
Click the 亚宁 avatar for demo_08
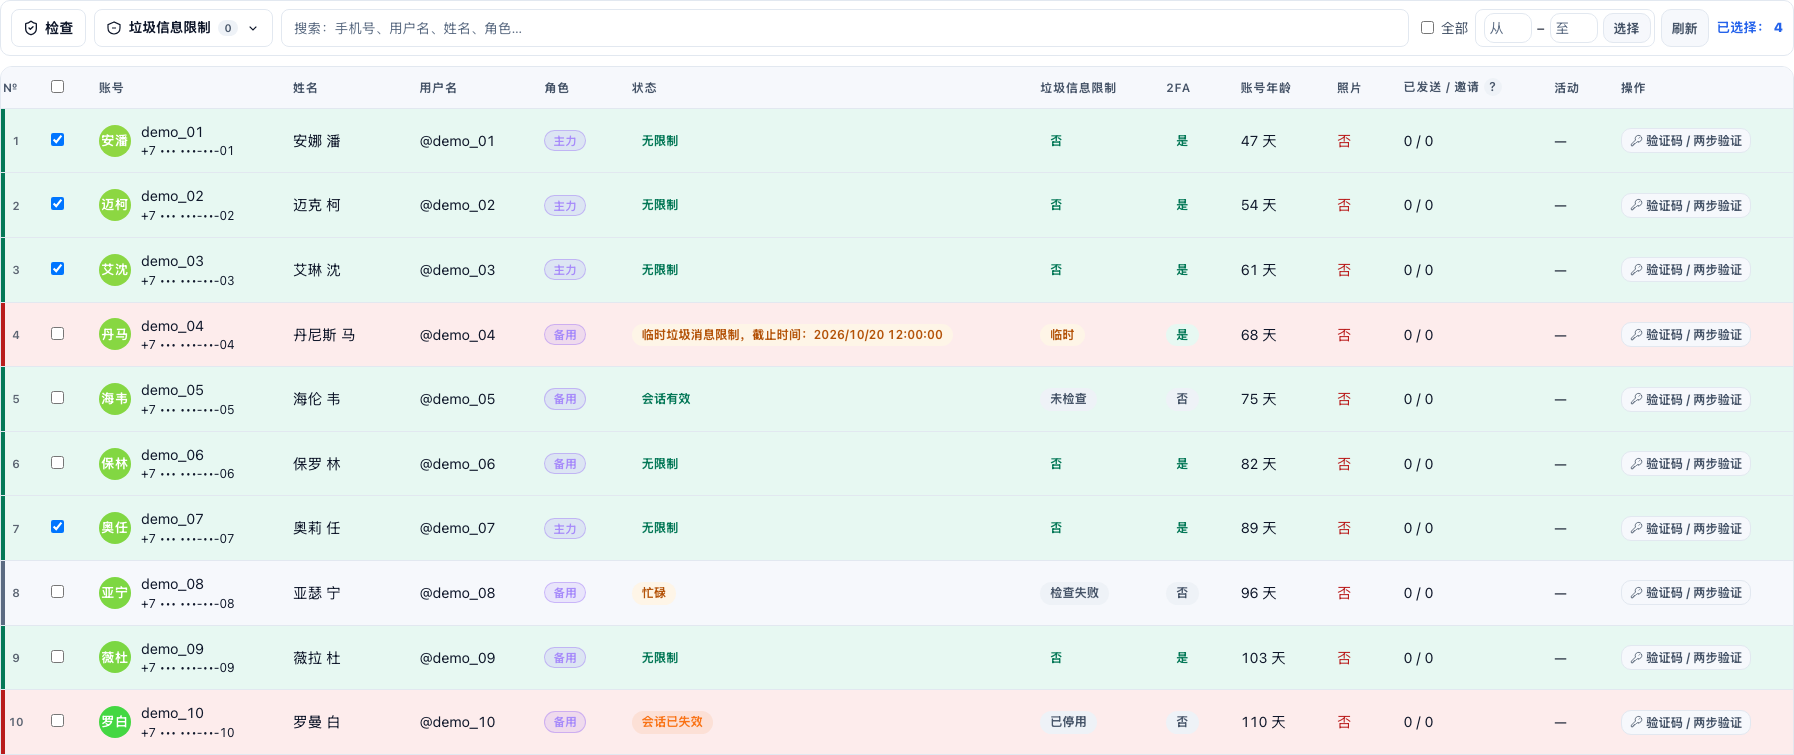(x=115, y=593)
